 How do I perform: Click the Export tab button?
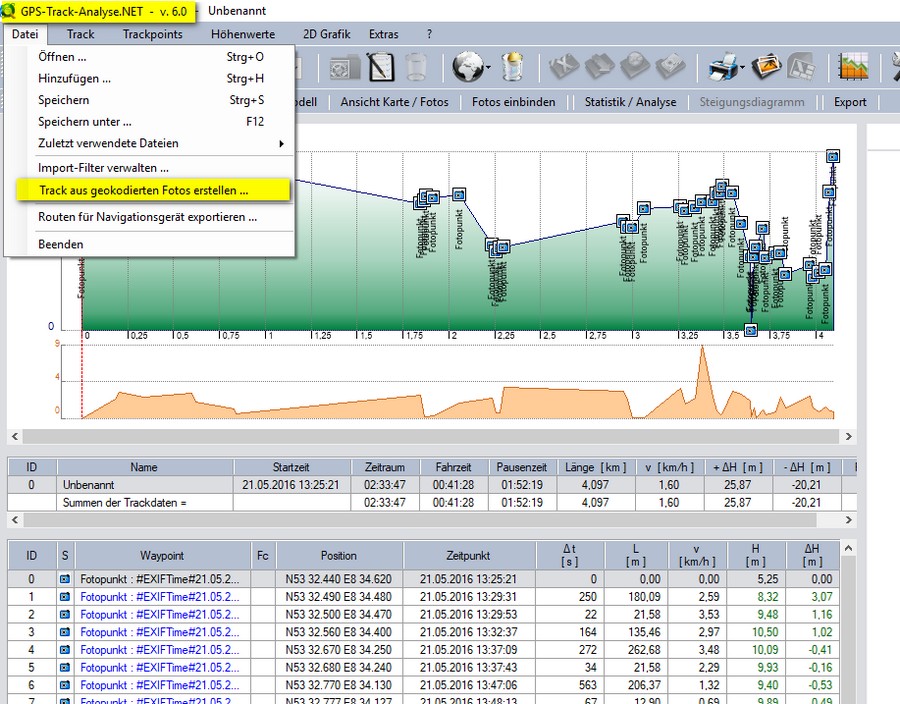[850, 101]
